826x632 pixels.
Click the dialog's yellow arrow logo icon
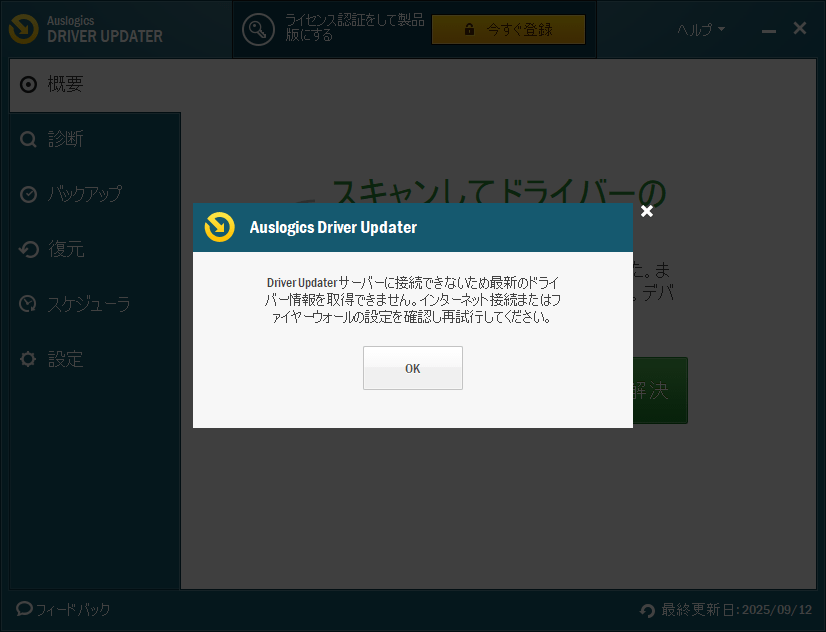(x=219, y=227)
